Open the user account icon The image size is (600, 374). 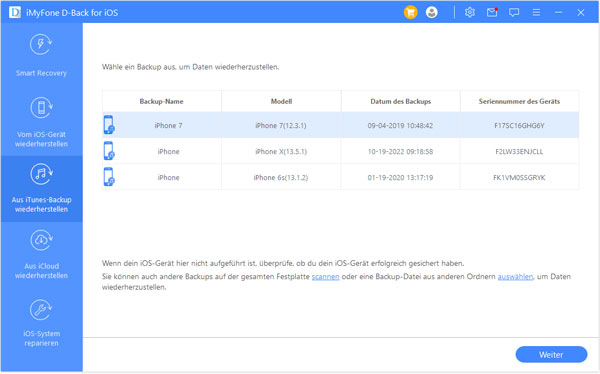(x=432, y=13)
